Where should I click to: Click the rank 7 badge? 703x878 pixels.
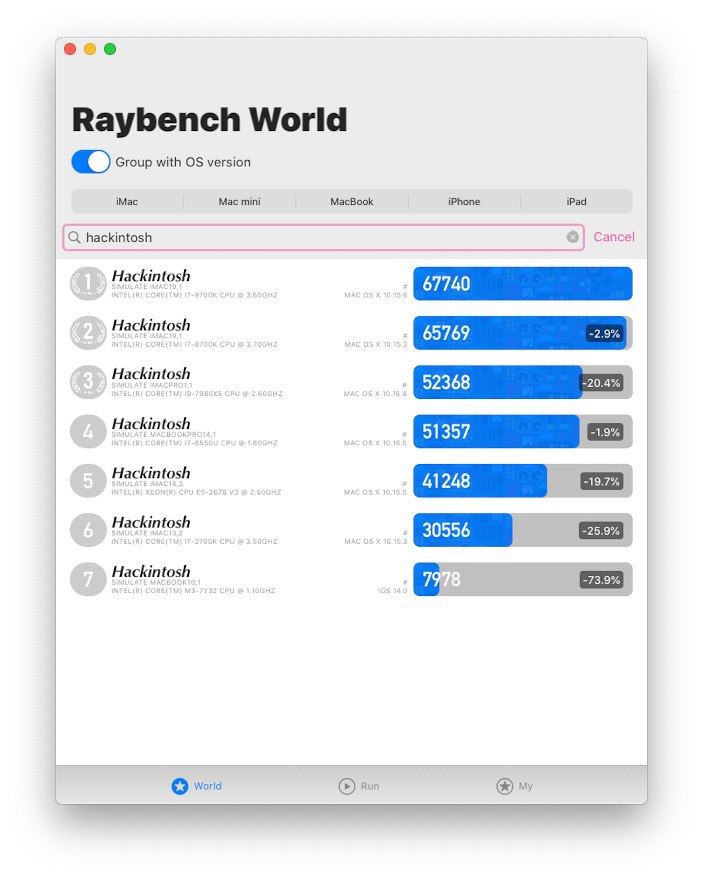tap(88, 579)
